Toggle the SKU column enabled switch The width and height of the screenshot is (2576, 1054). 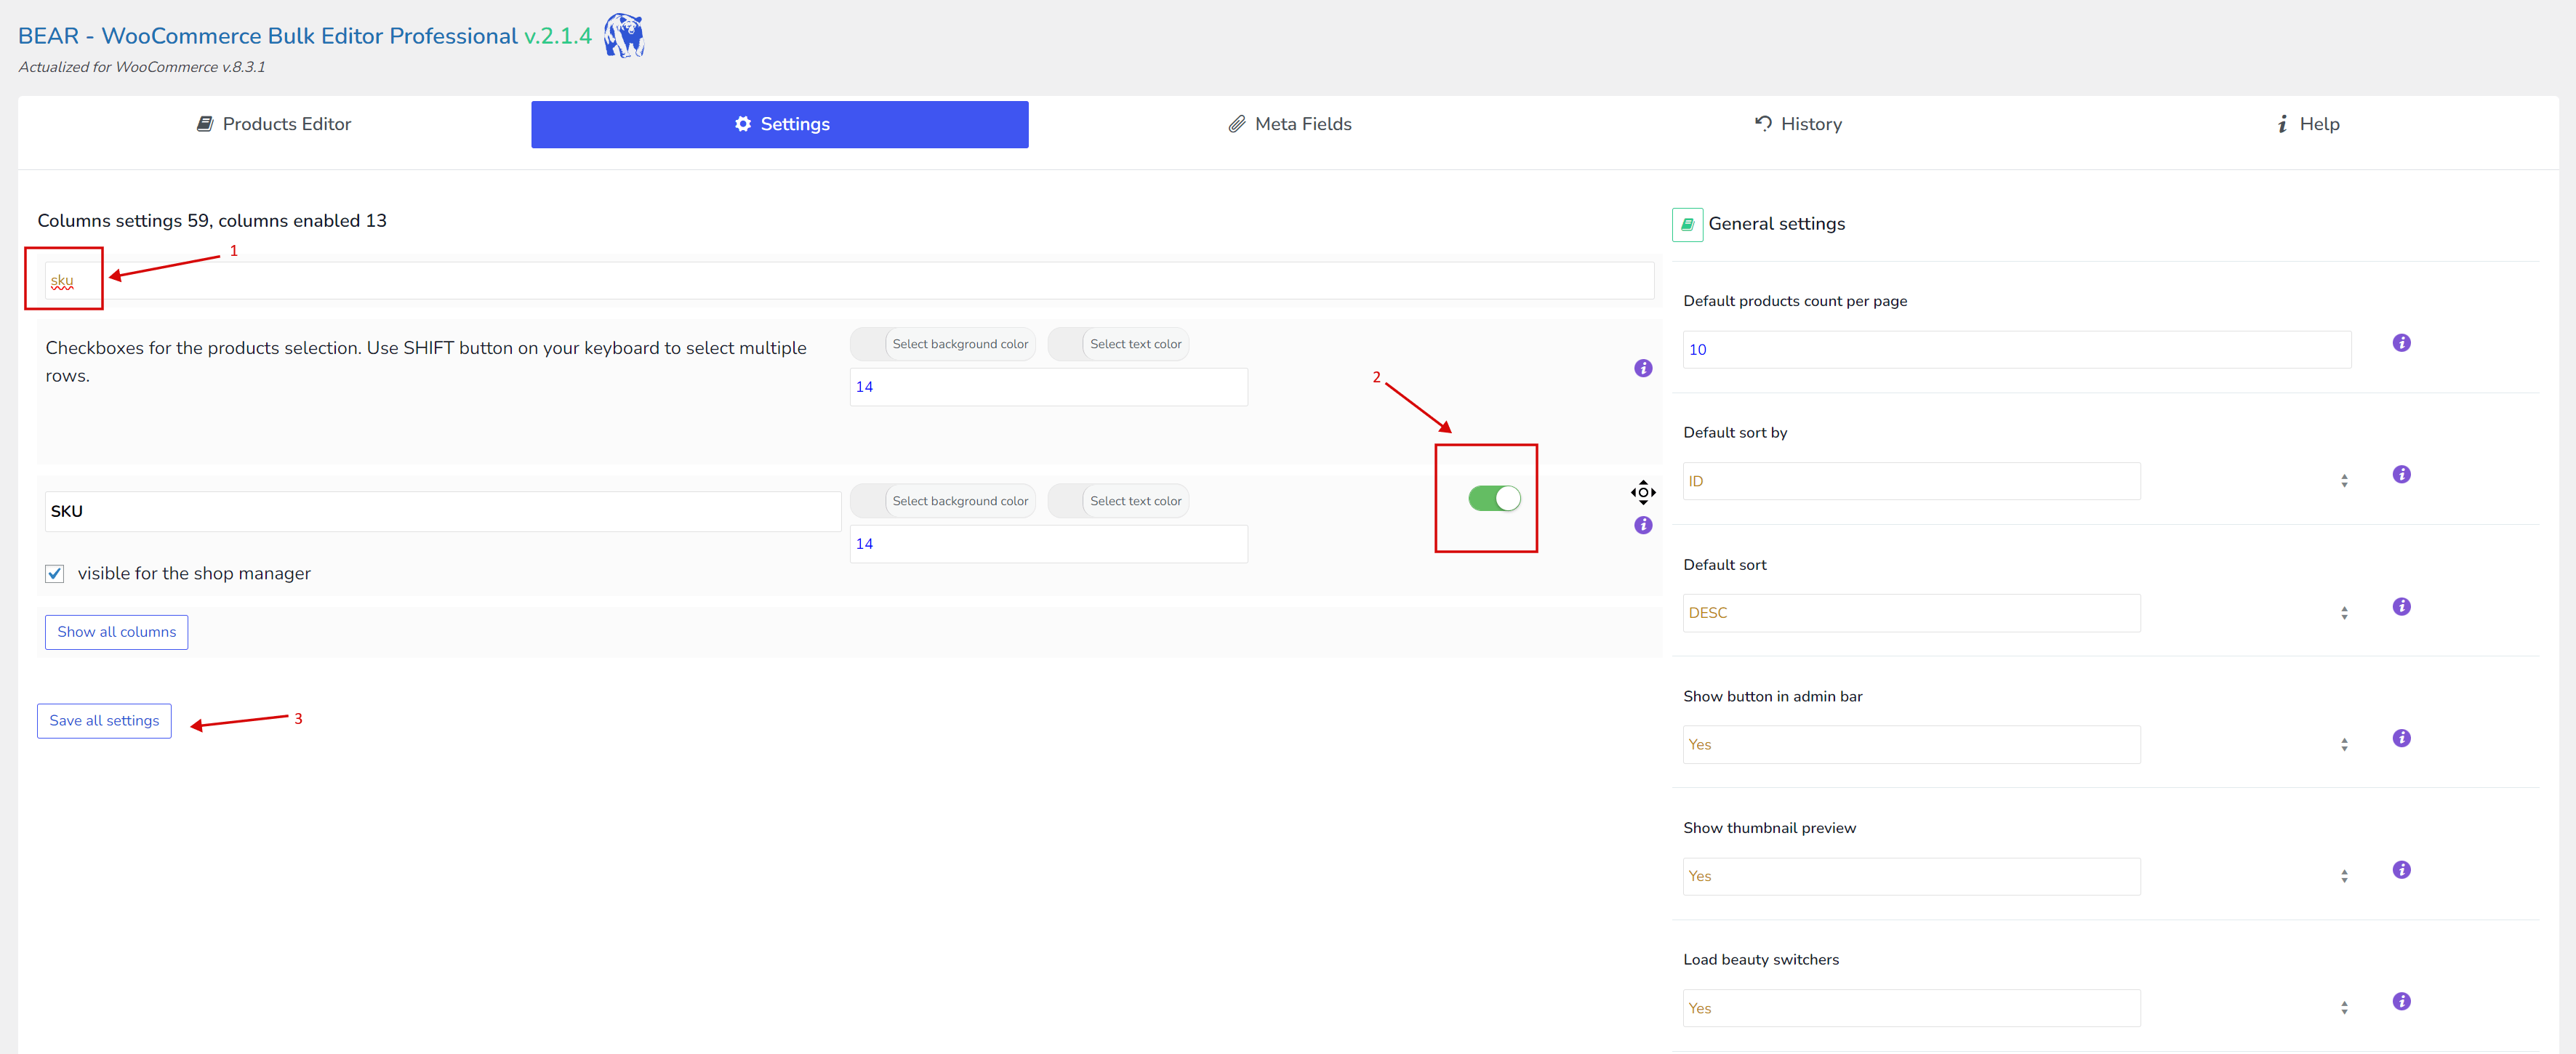(1494, 498)
